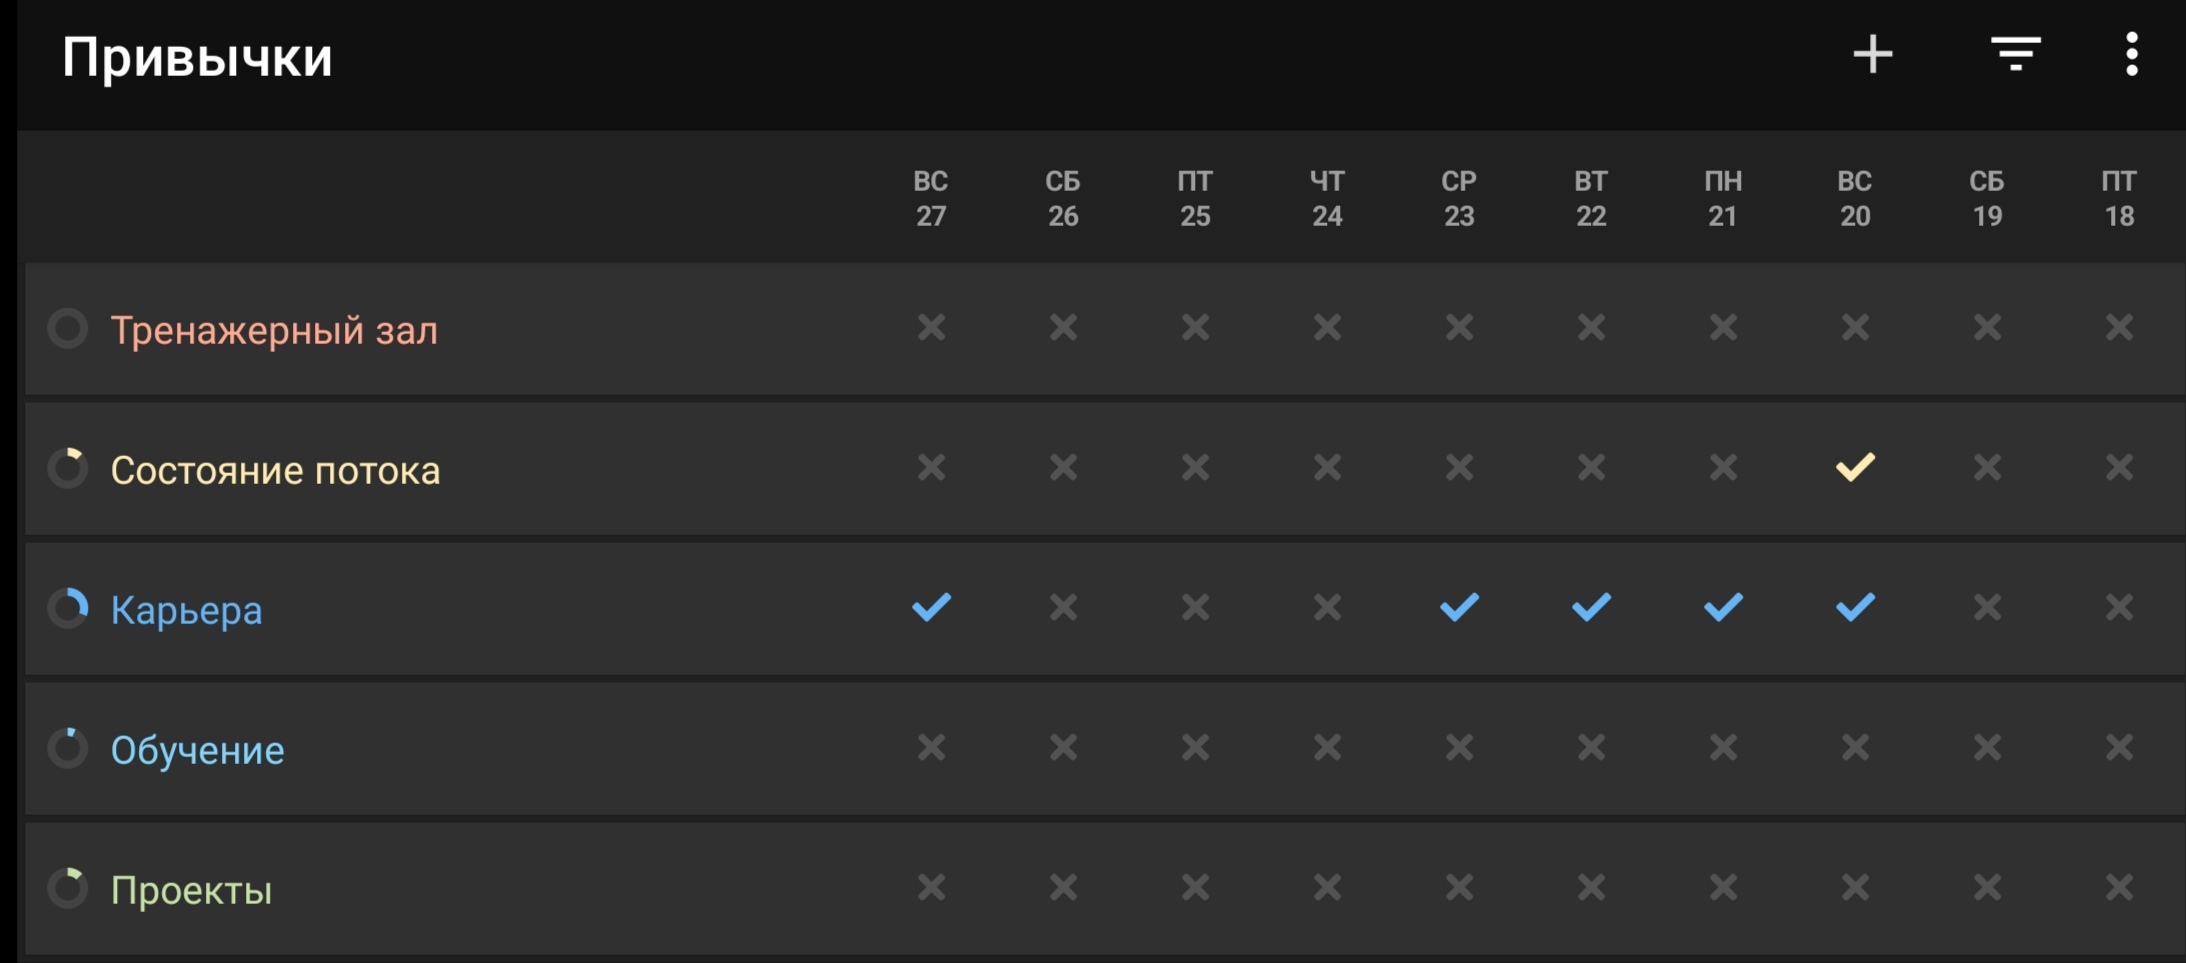Mark Проекты done on Thursday 24

click(x=1327, y=887)
